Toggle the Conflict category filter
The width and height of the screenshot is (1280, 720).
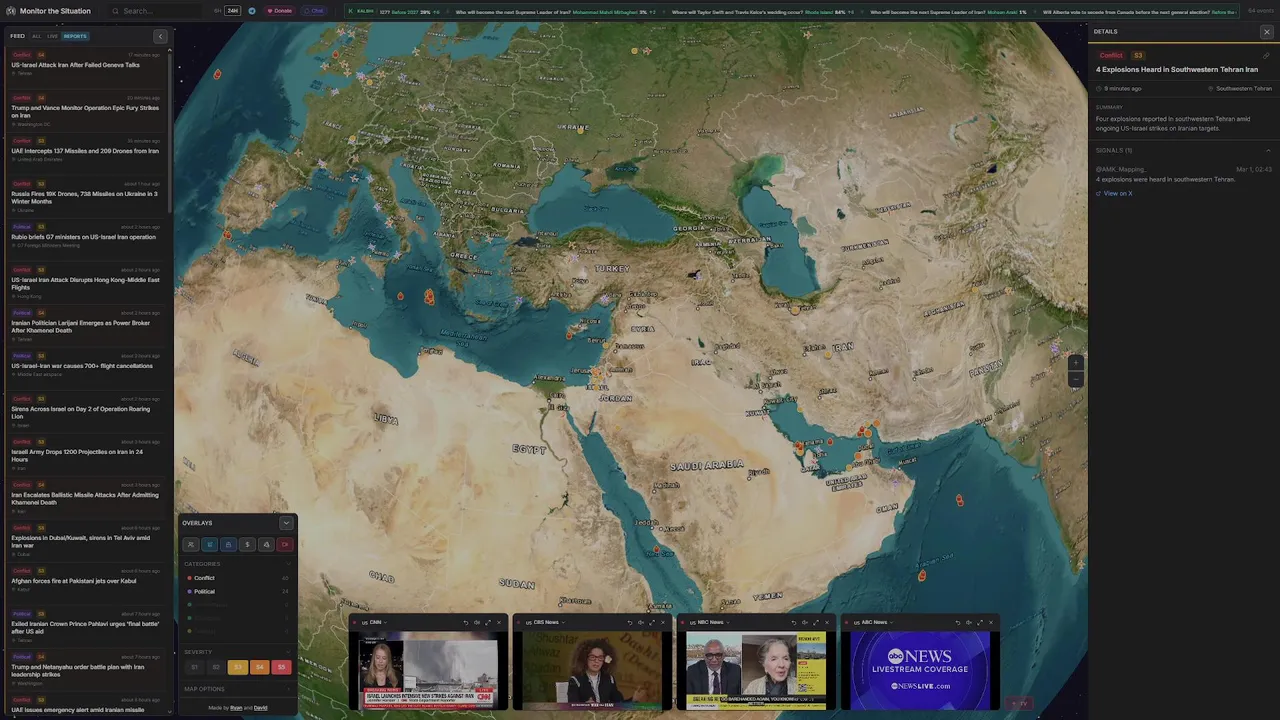coord(237,578)
